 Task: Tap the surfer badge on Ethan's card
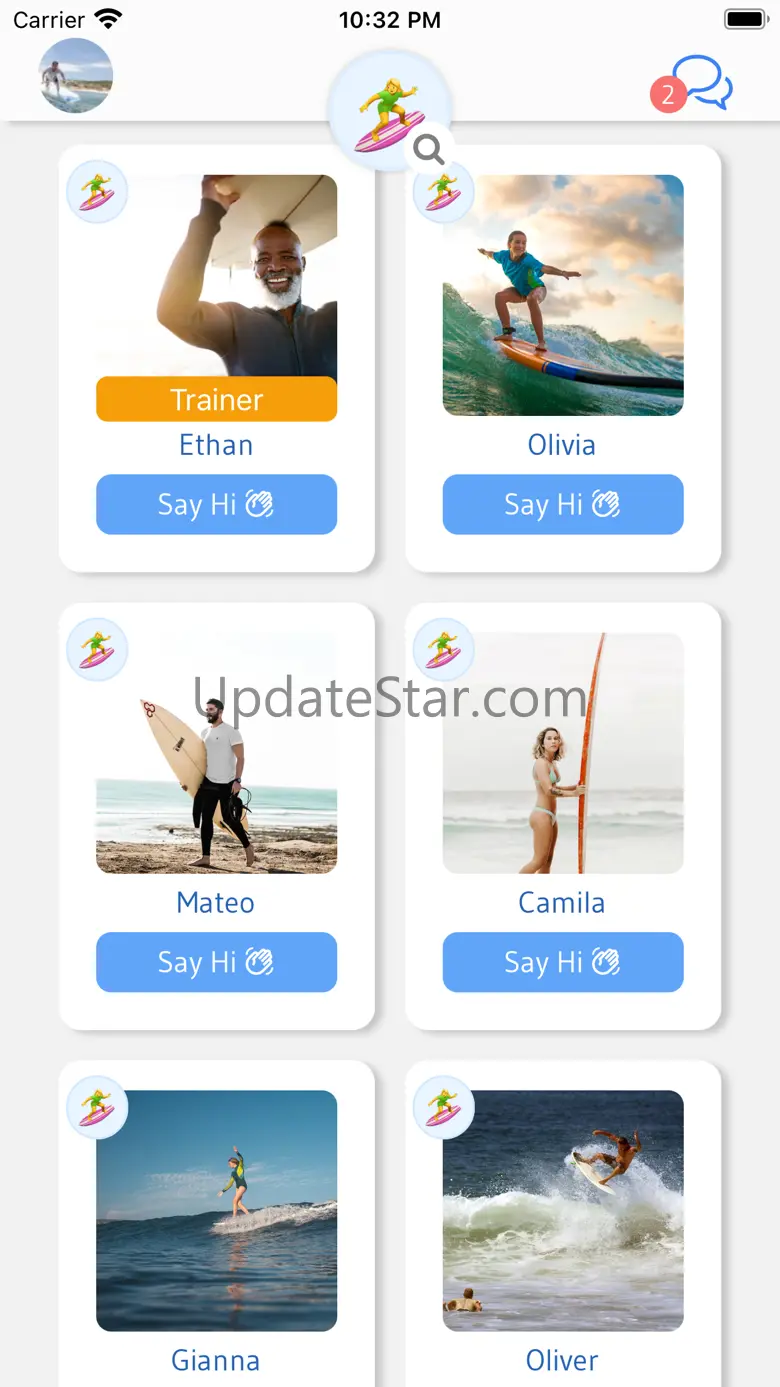97,191
